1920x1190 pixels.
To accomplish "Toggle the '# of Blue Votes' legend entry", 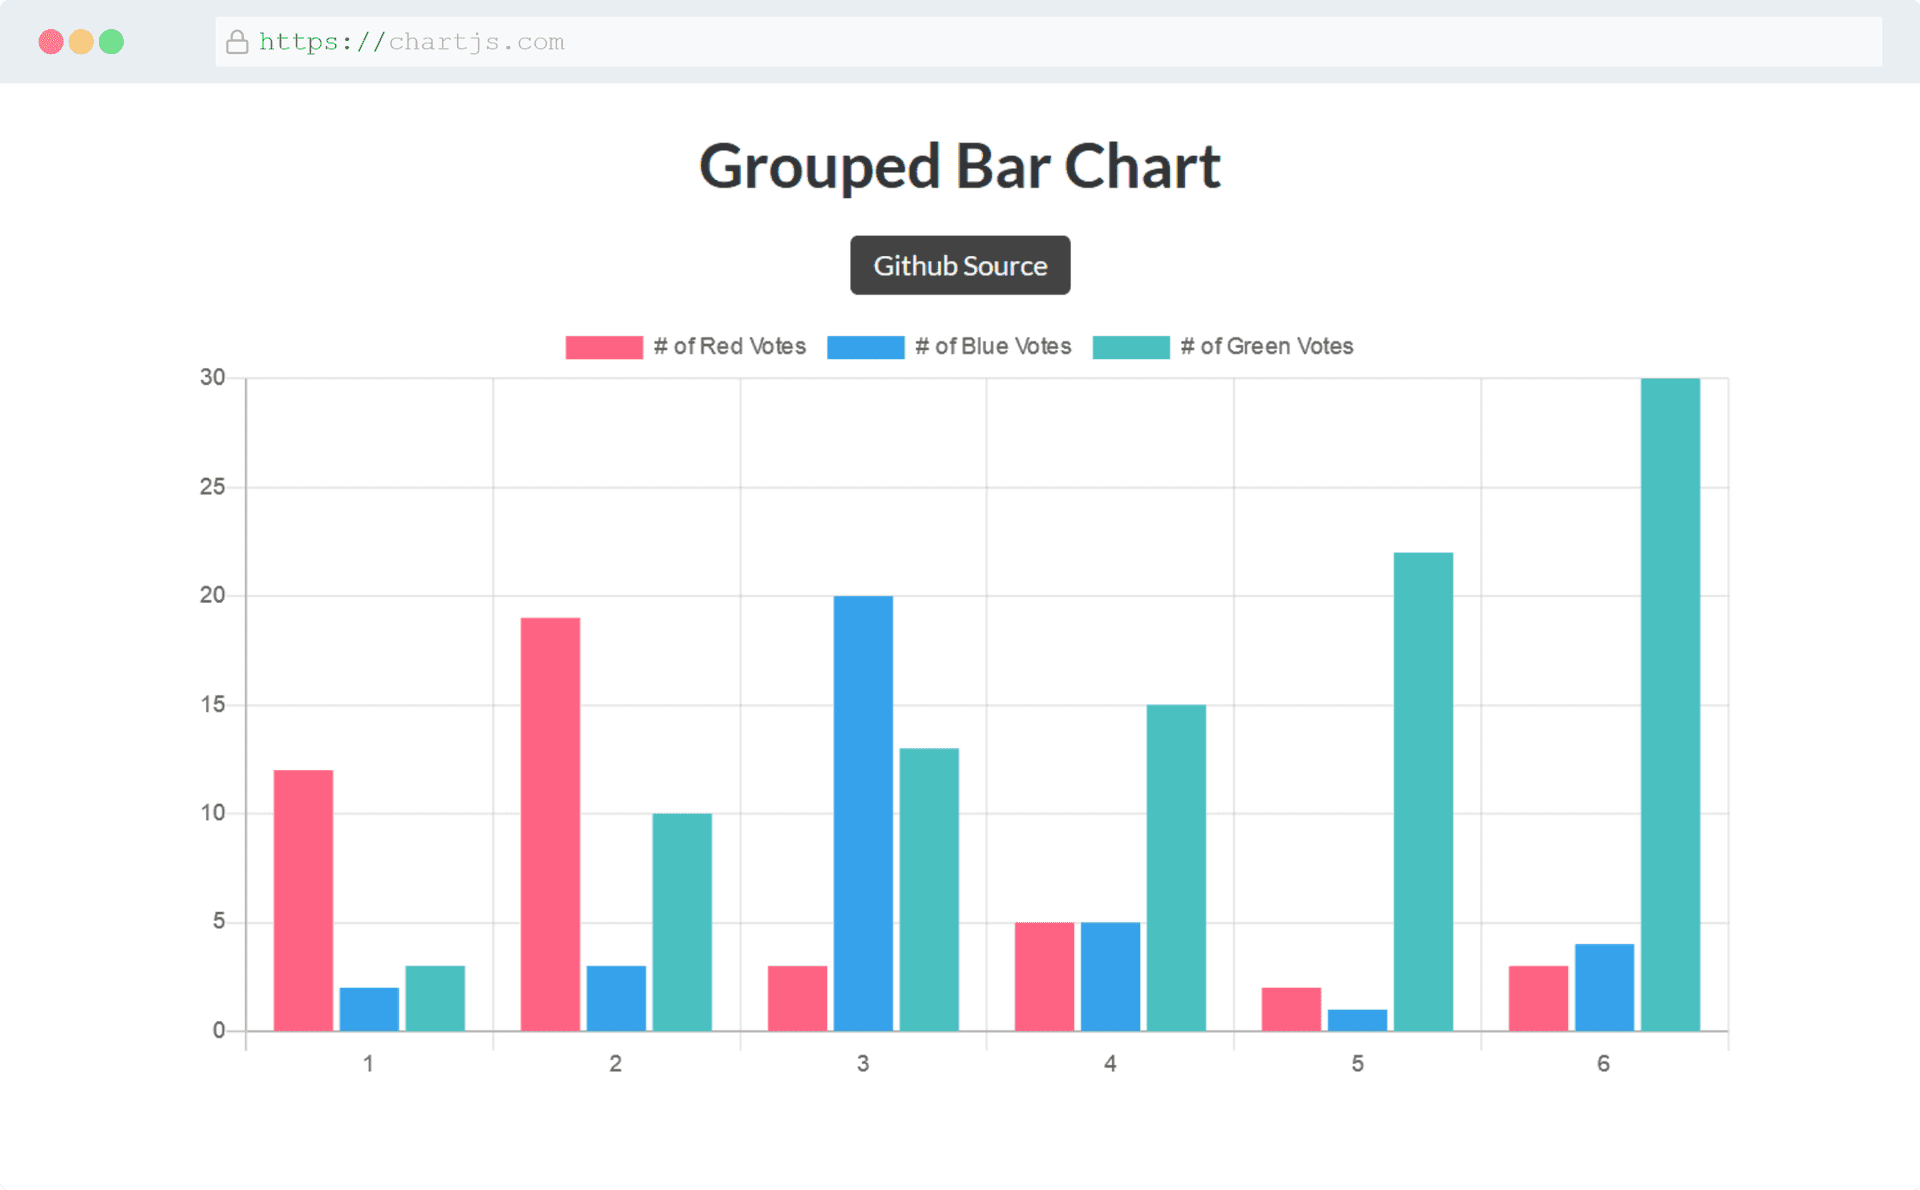I will pyautogui.click(x=993, y=346).
